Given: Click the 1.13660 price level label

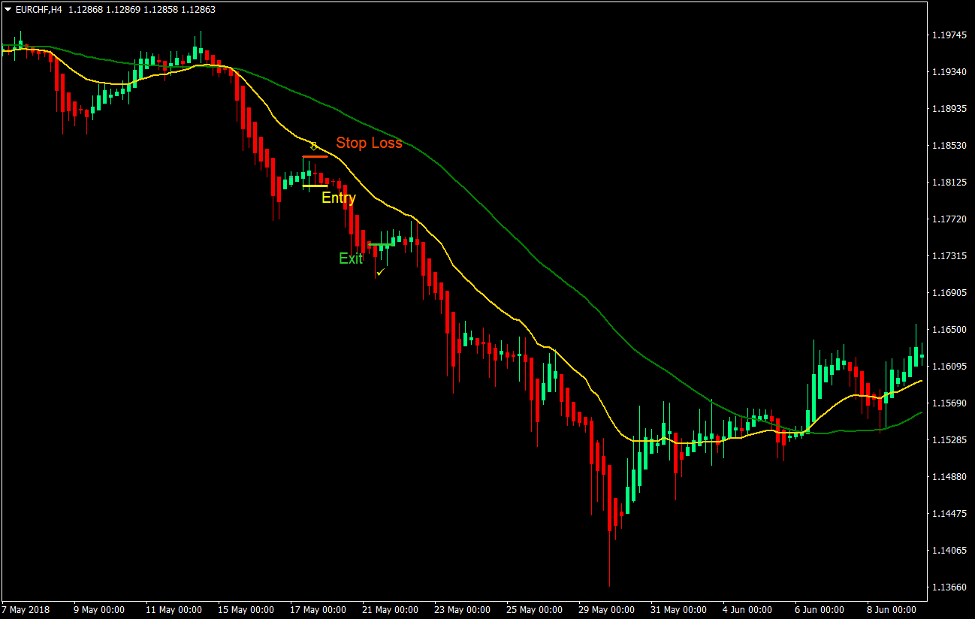Looking at the screenshot, I should tap(947, 587).
